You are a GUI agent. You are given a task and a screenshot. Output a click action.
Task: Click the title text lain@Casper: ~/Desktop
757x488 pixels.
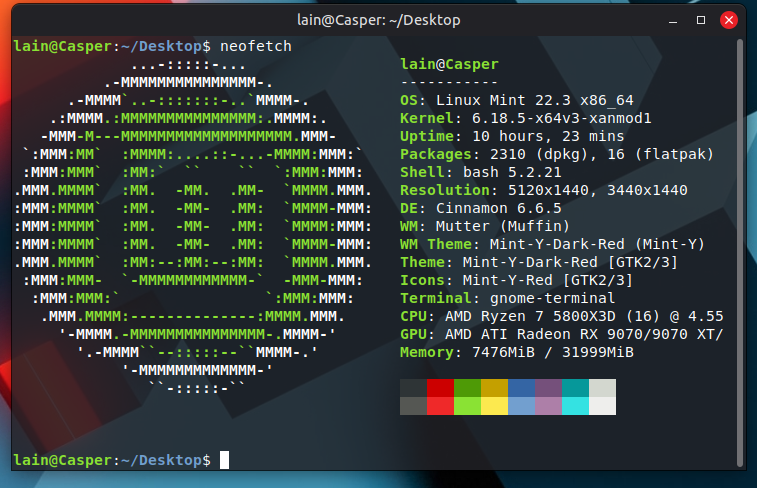pos(378,20)
